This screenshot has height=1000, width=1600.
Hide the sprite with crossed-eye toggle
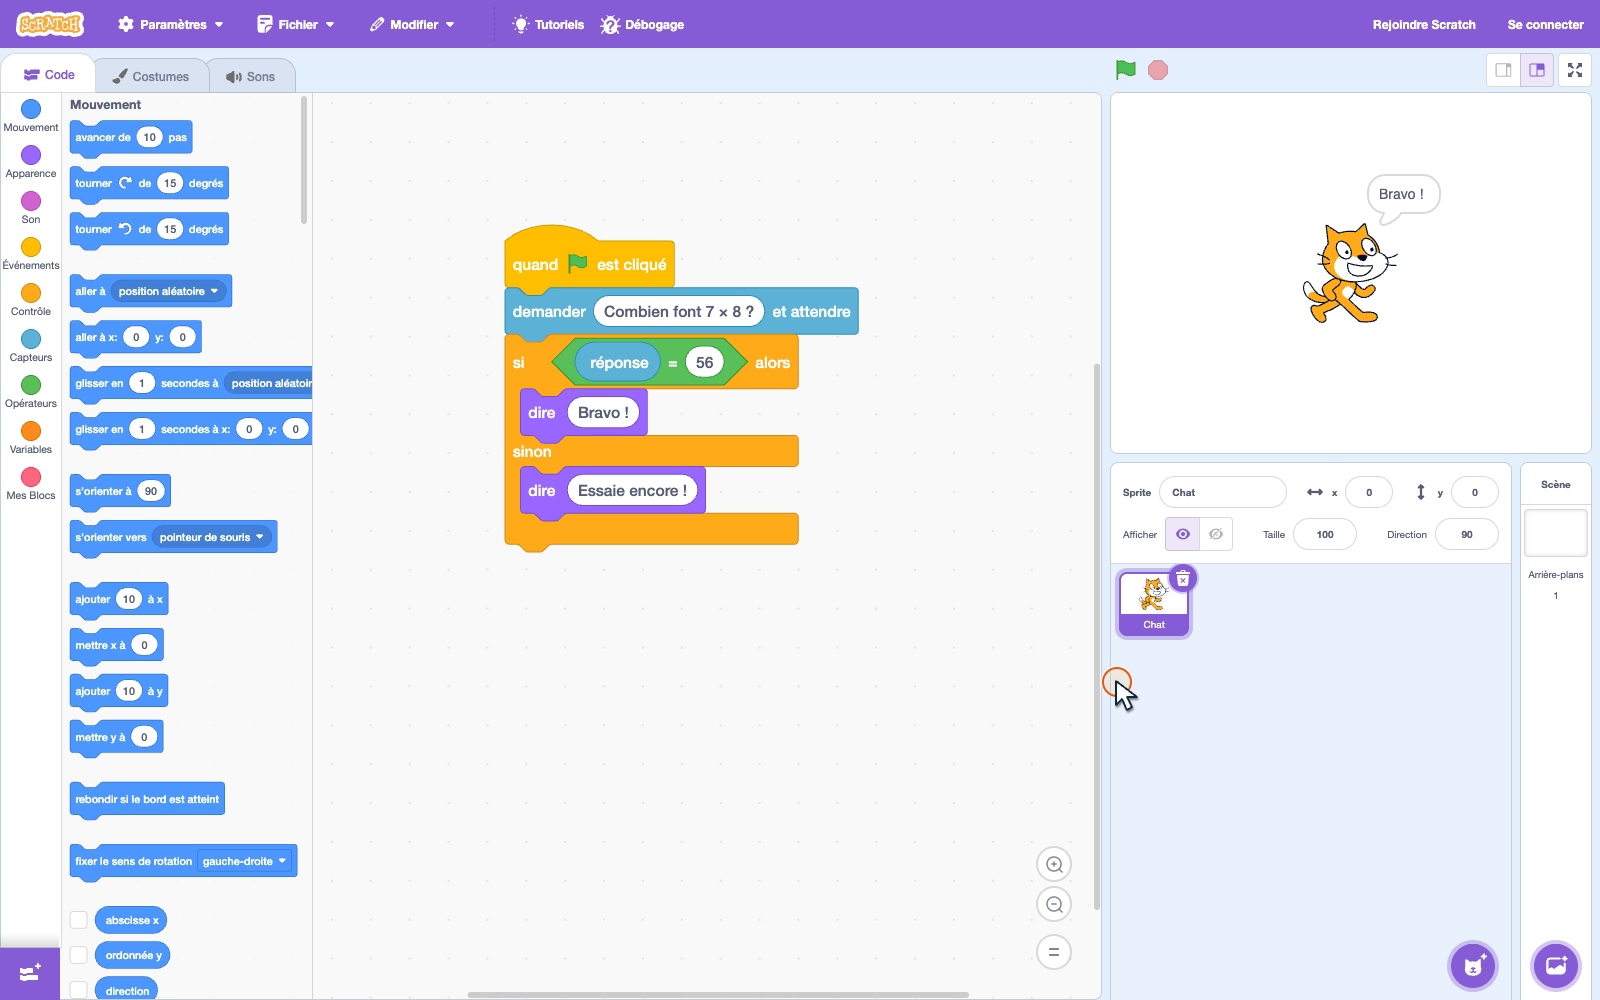(x=1216, y=534)
